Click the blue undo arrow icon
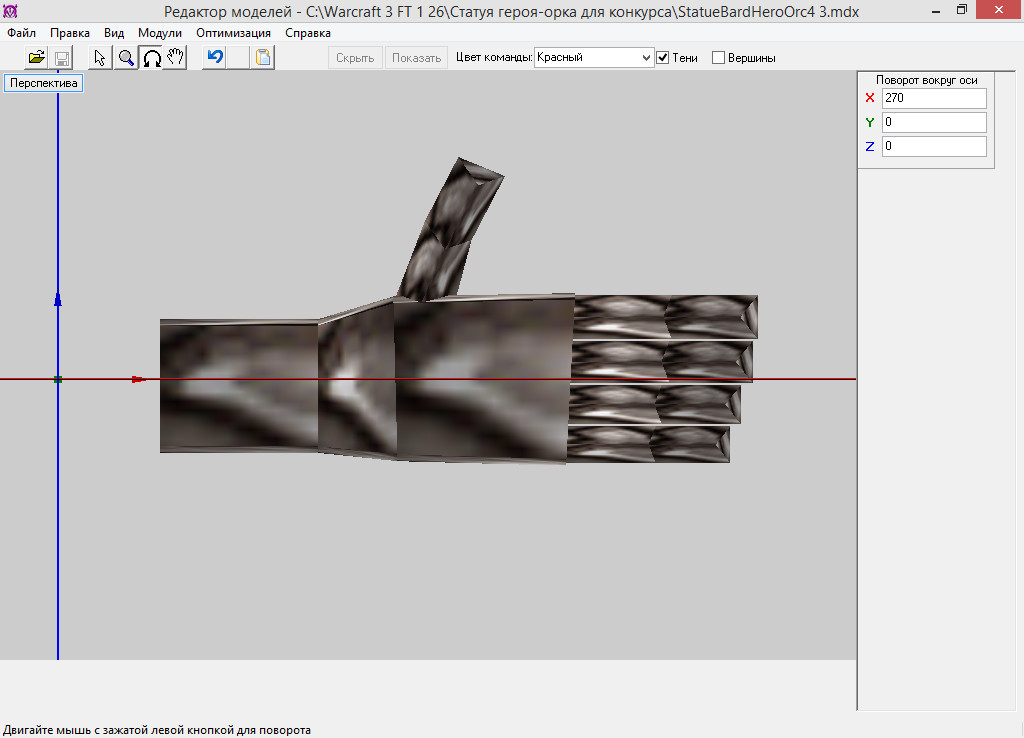This screenshot has width=1024, height=738. (214, 58)
